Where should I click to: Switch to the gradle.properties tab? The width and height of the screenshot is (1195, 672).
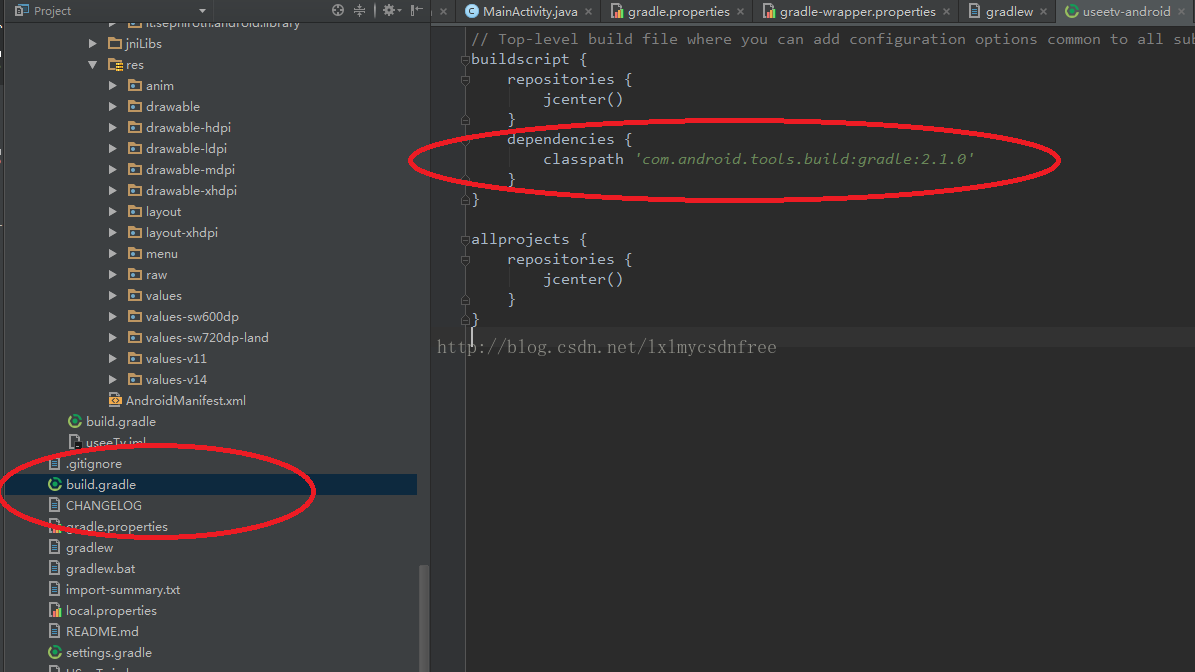pyautogui.click(x=678, y=11)
